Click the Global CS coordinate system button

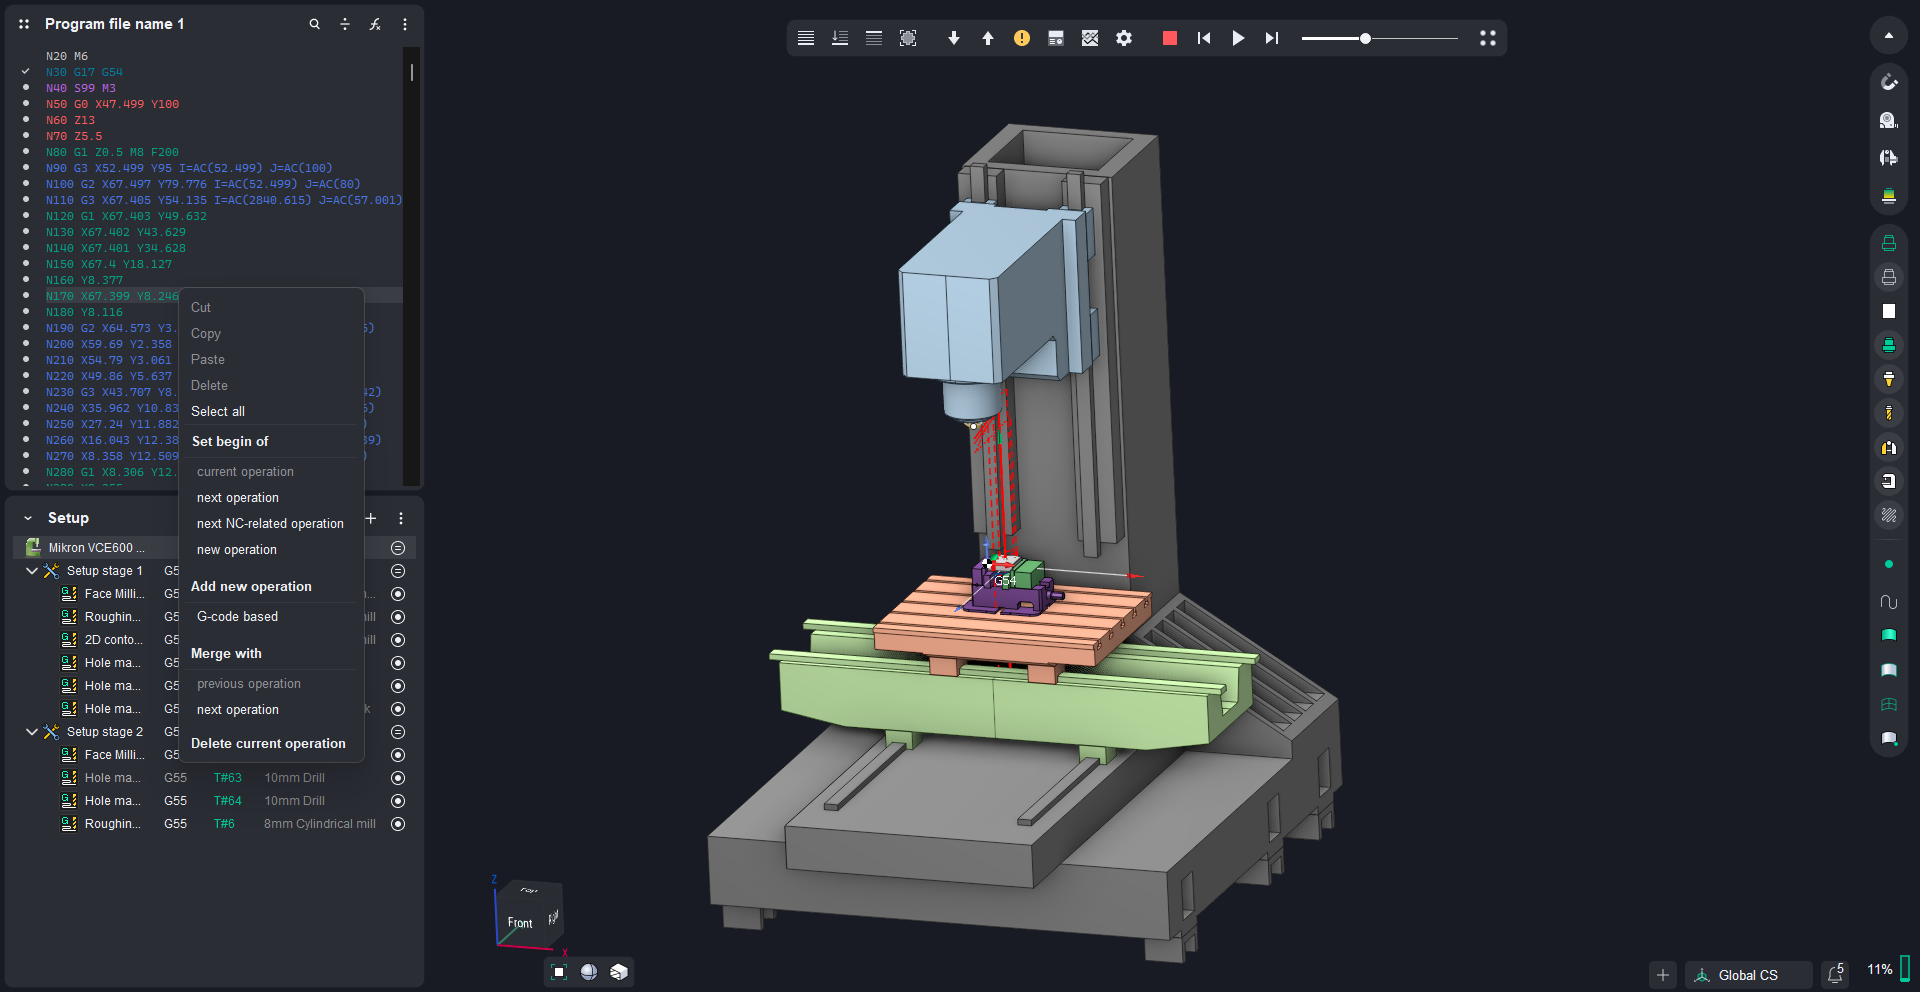[x=1747, y=975]
